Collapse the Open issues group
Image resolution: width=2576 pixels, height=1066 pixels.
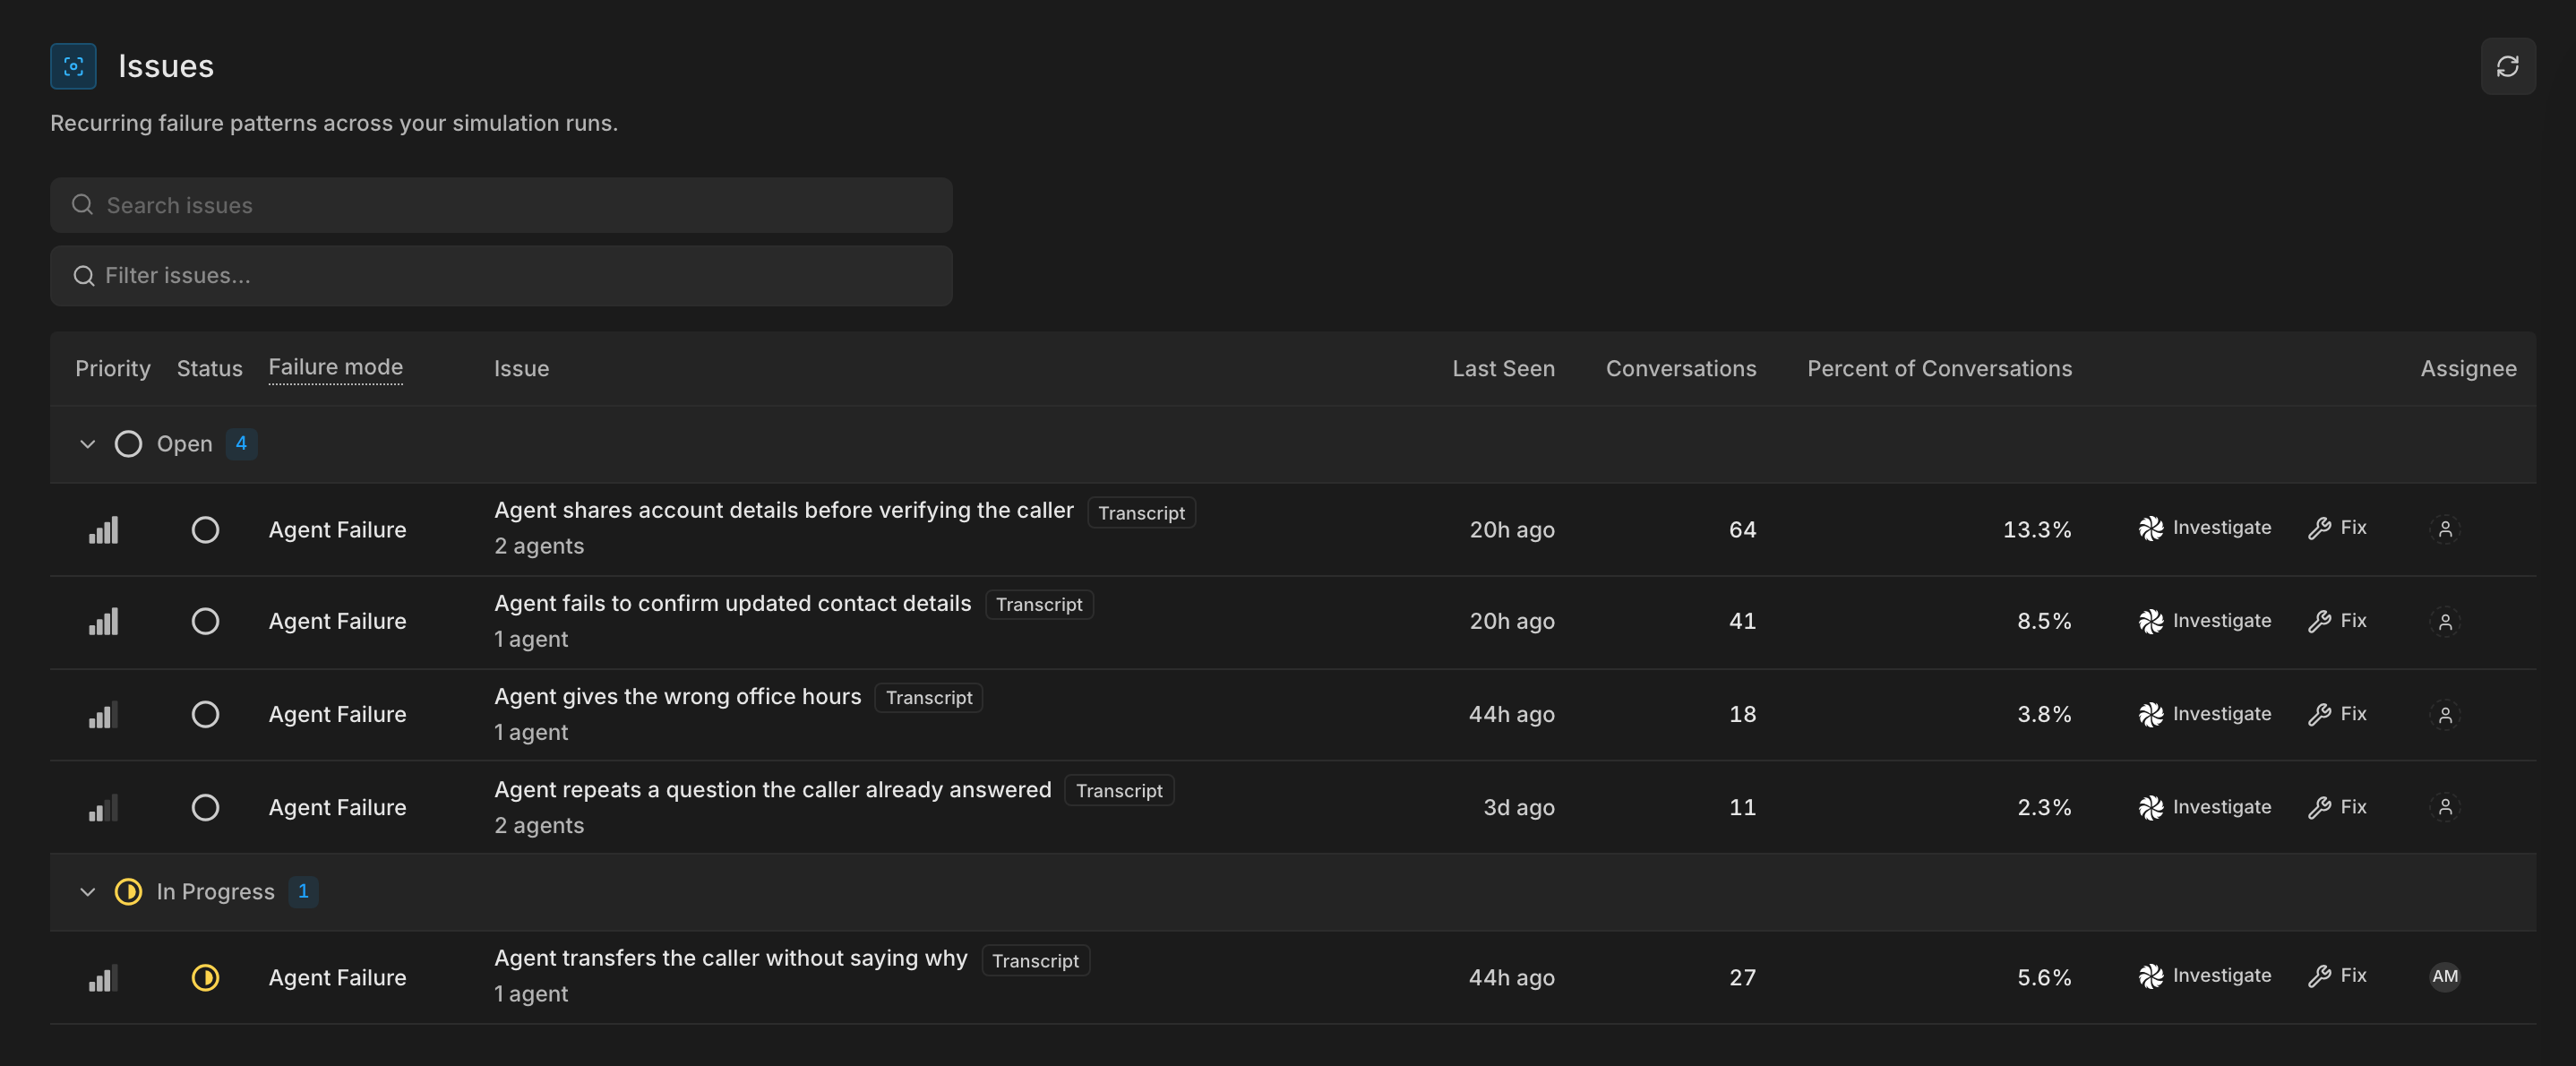coord(87,444)
